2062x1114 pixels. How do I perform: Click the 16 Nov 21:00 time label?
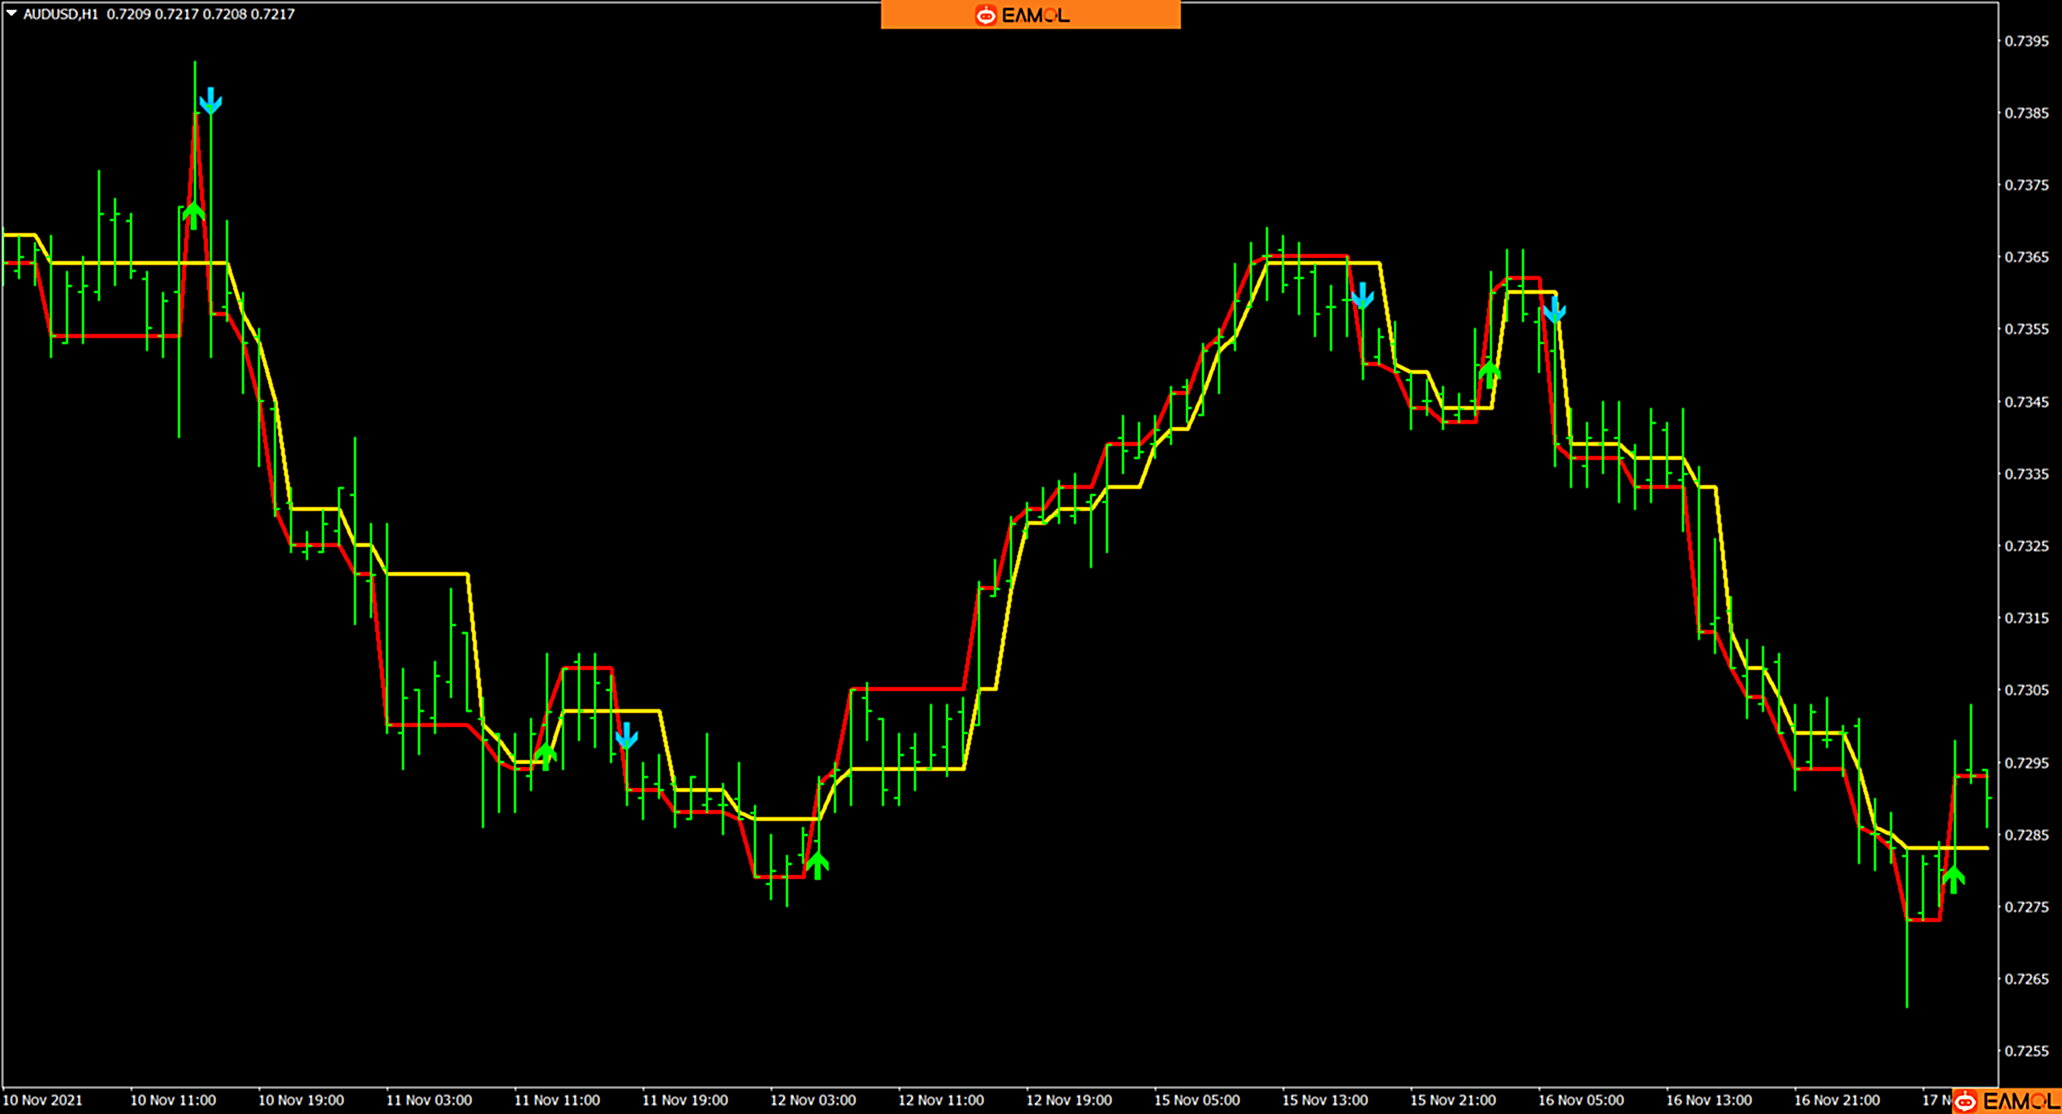1837,1100
